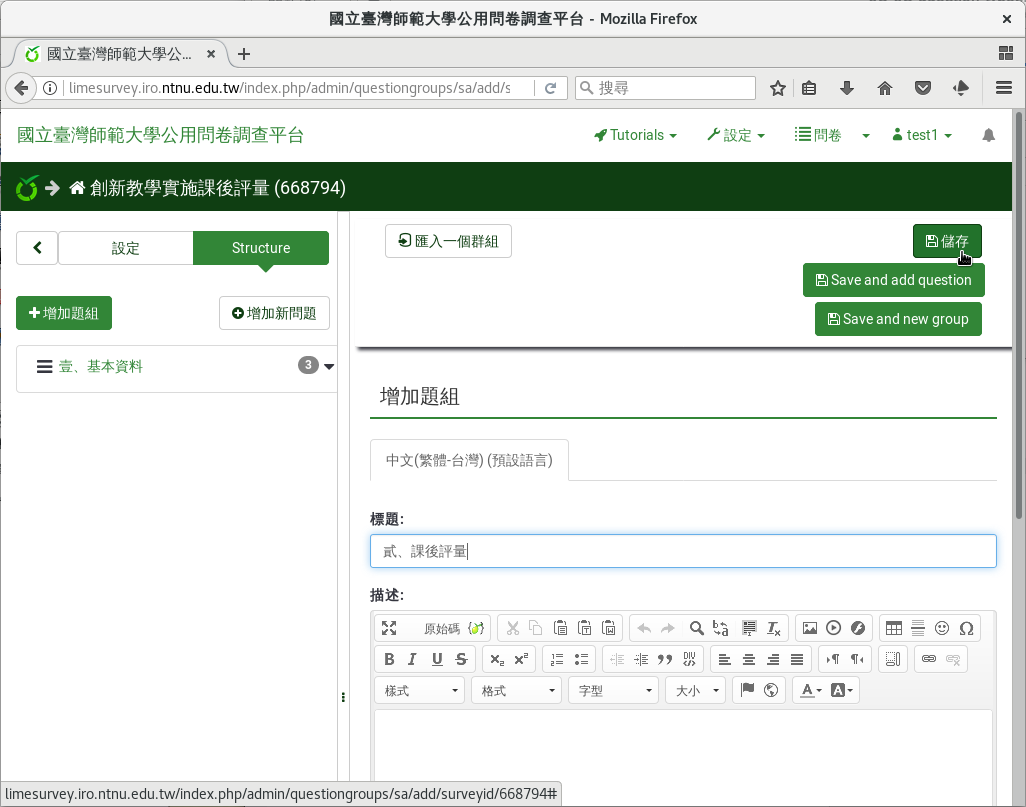Toggle bold formatting
The image size is (1026, 807).
coord(389,659)
